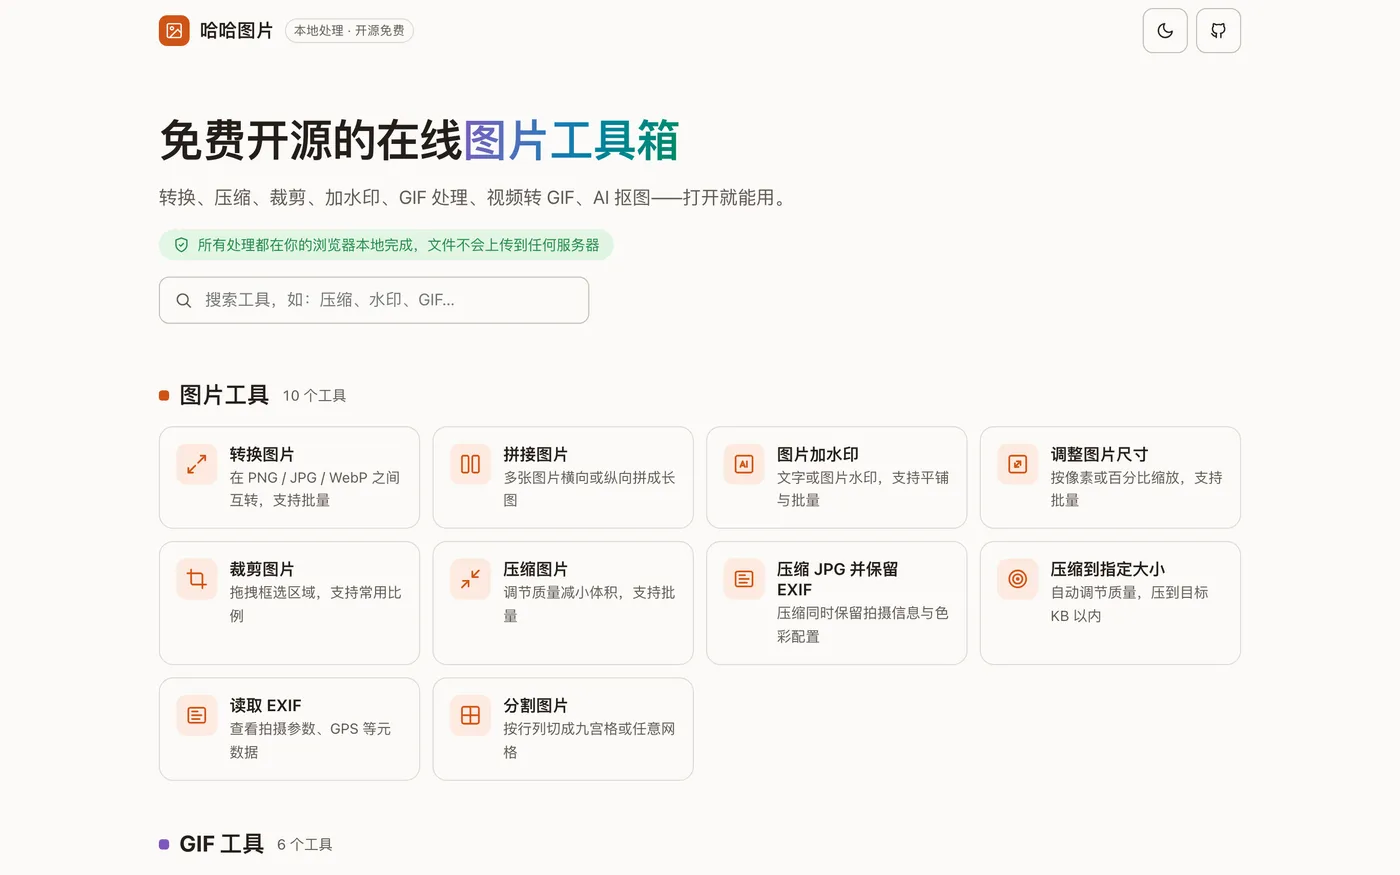Click the GIF 工具 section heading
The image size is (1400, 875).
click(x=221, y=844)
